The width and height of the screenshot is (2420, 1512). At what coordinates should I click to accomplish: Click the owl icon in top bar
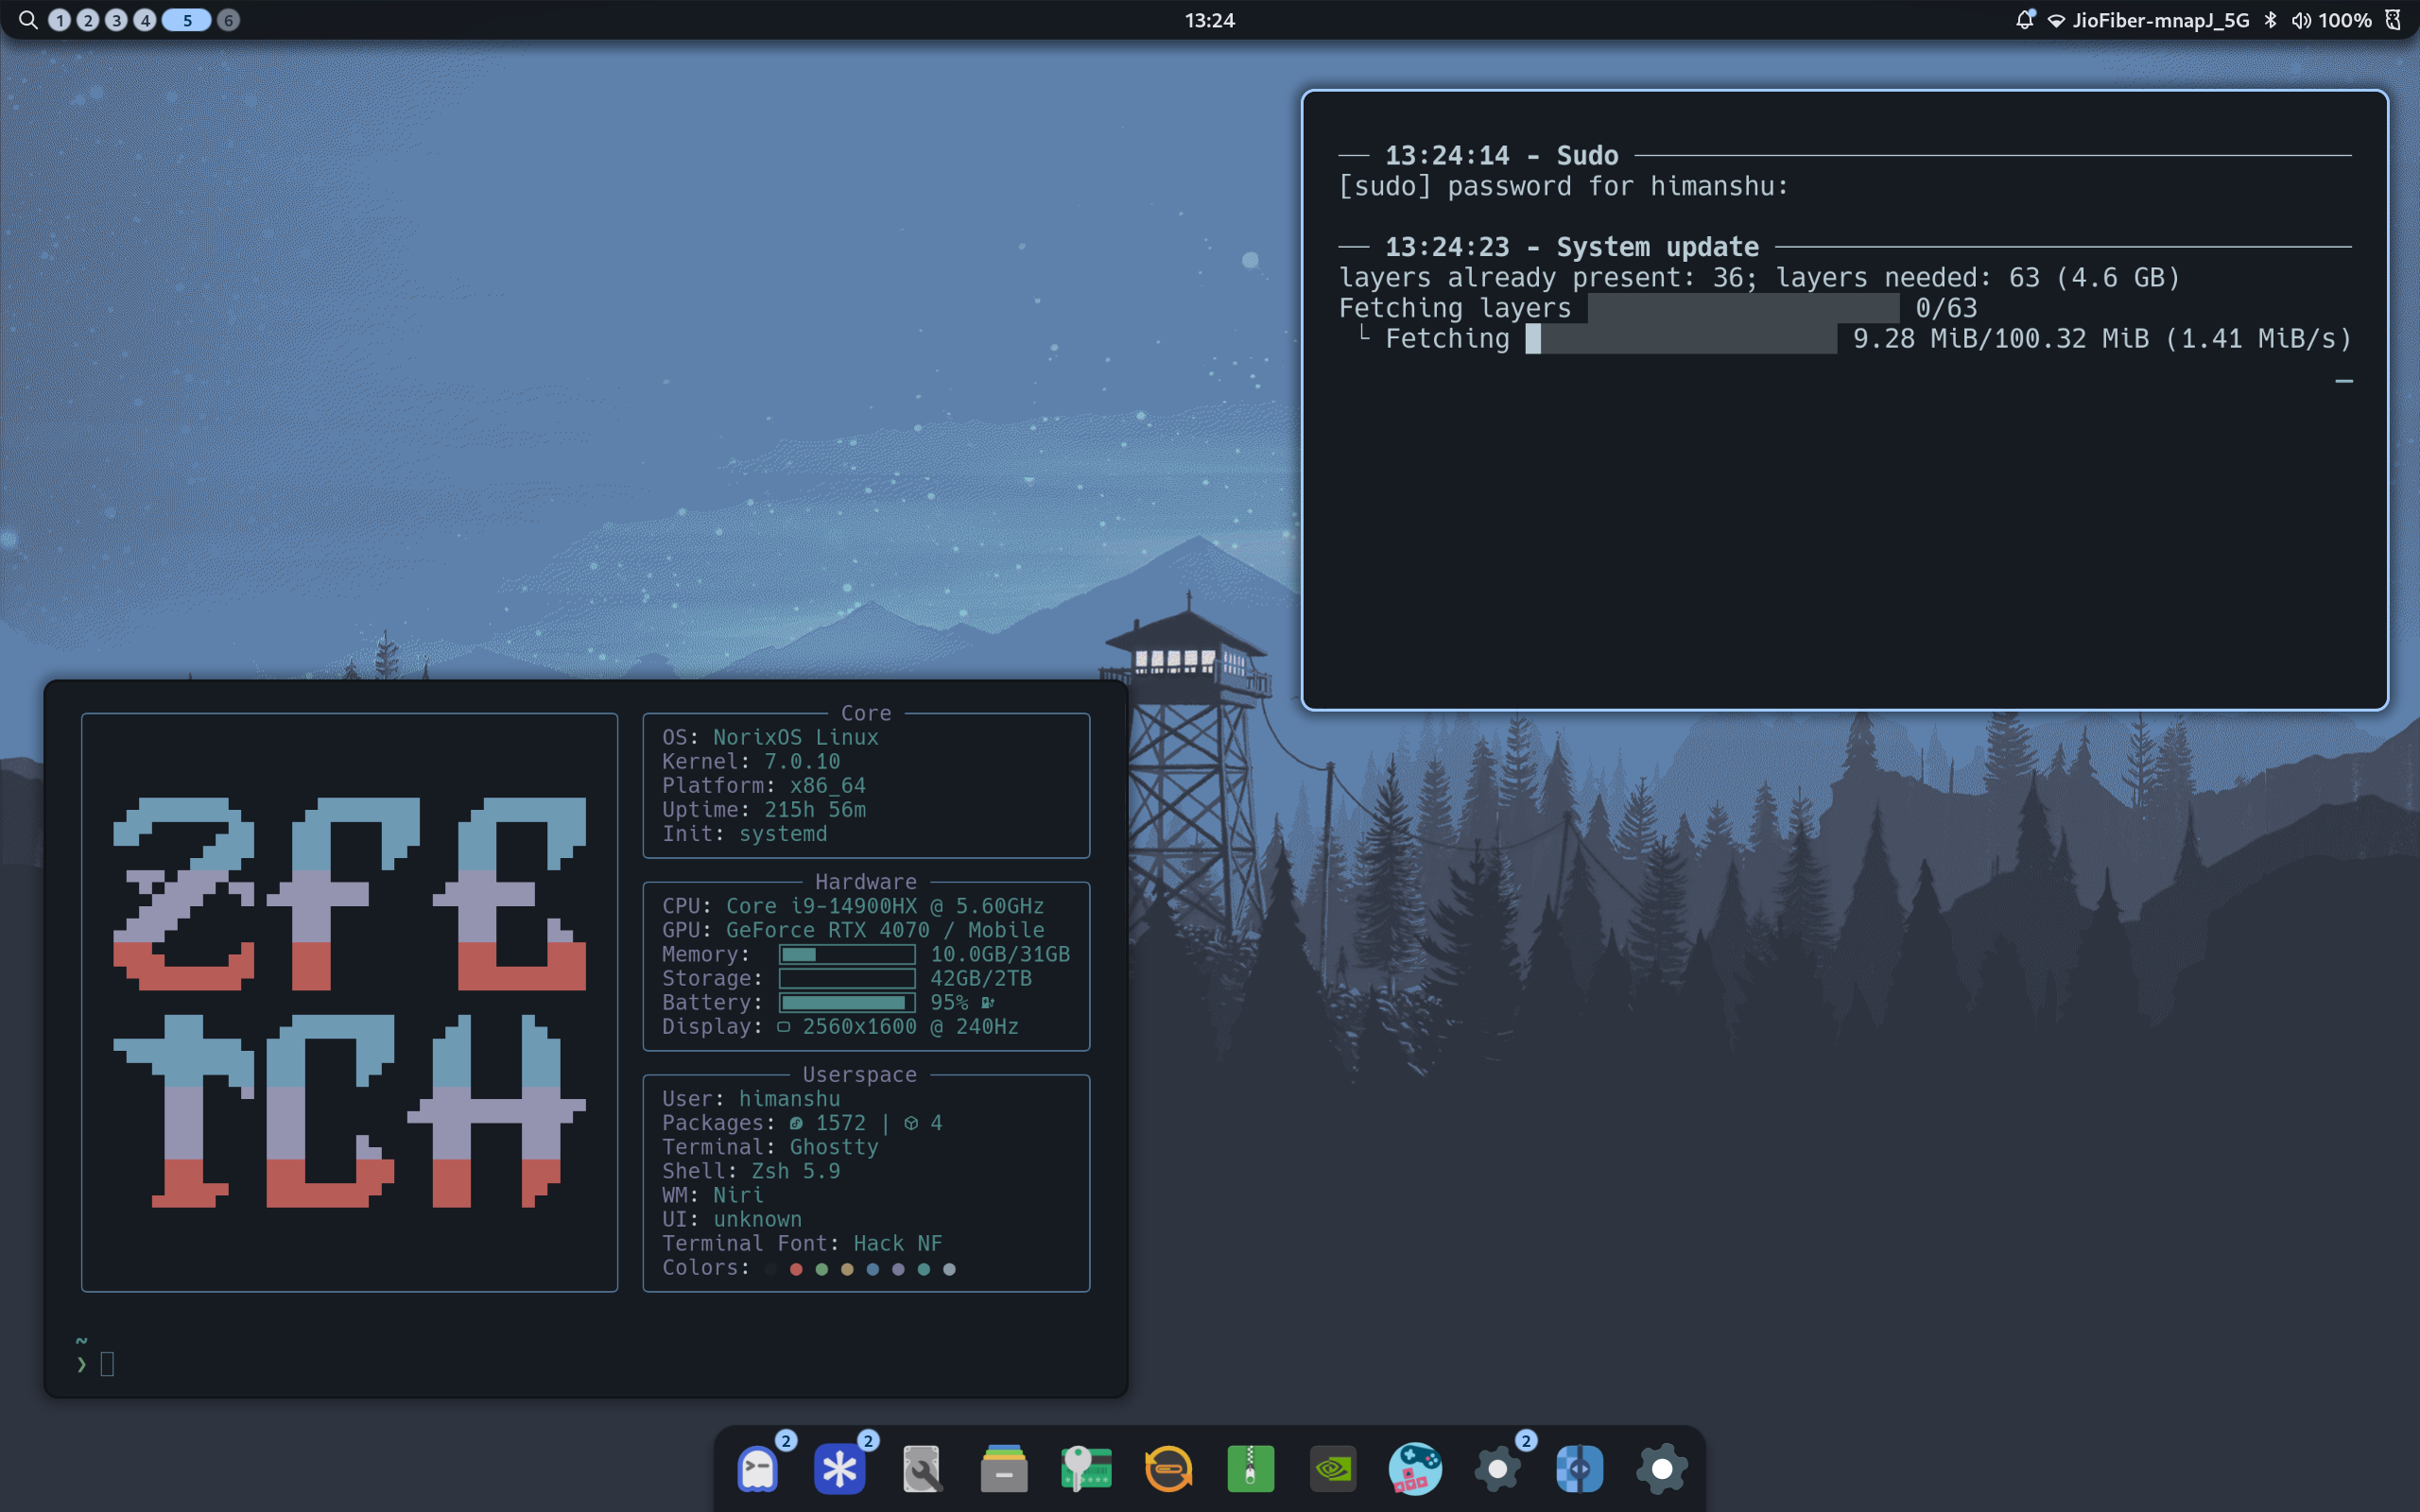click(x=2393, y=20)
